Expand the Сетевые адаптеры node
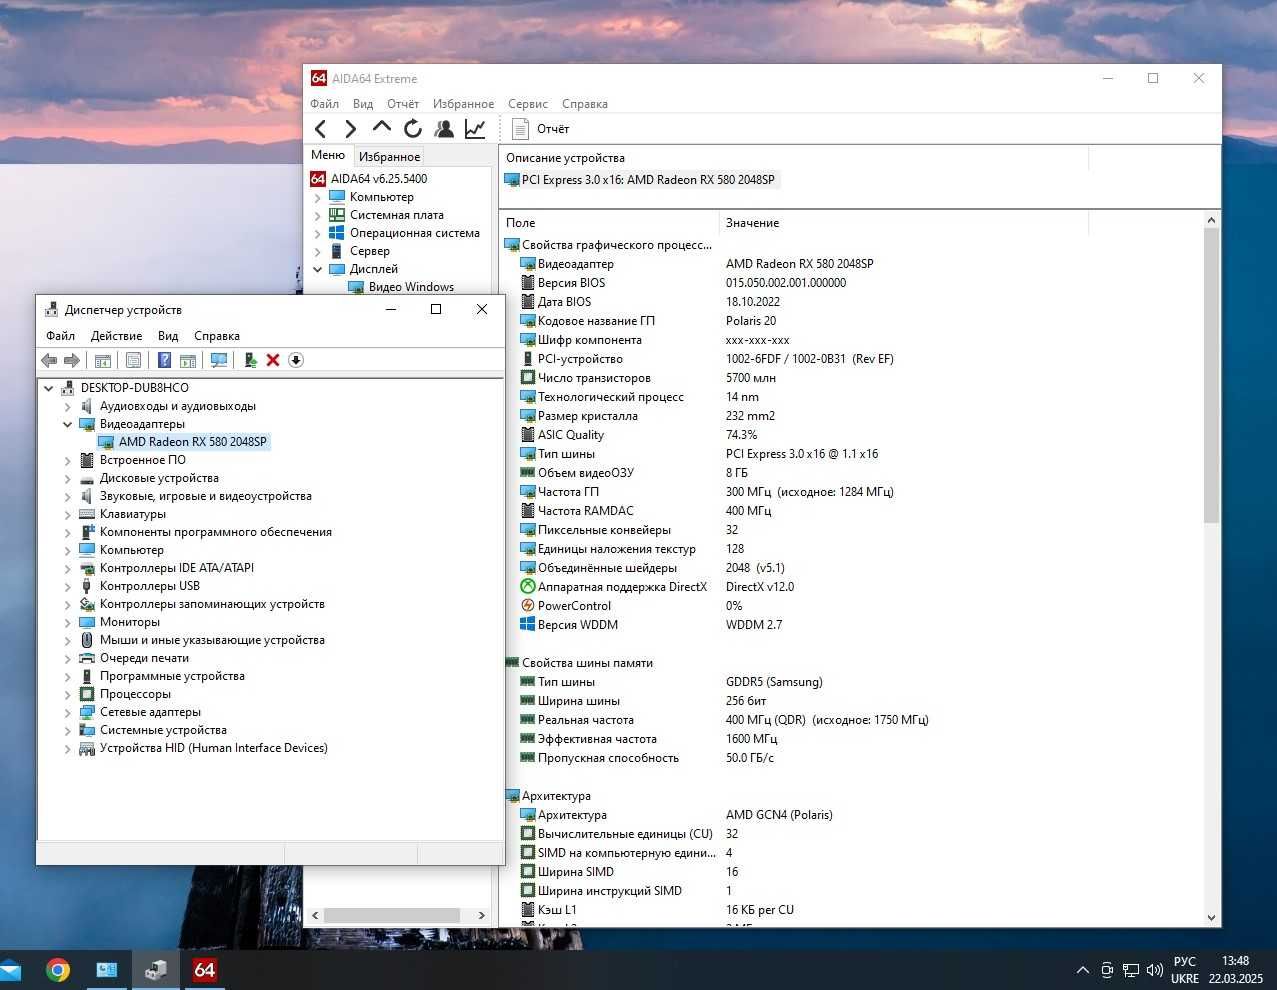 point(68,713)
